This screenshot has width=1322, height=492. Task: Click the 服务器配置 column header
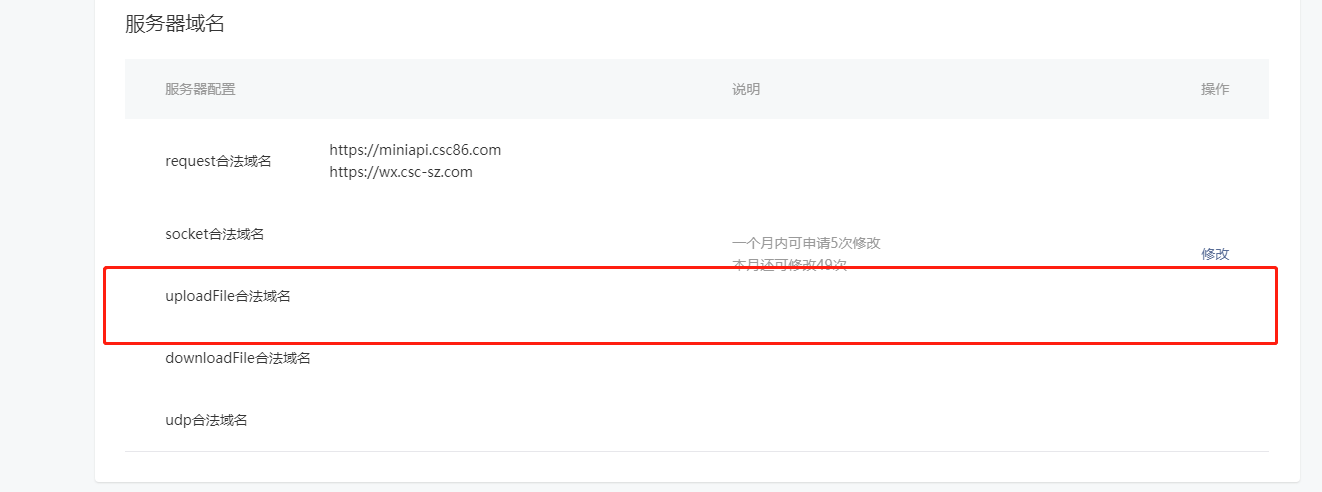tap(200, 89)
